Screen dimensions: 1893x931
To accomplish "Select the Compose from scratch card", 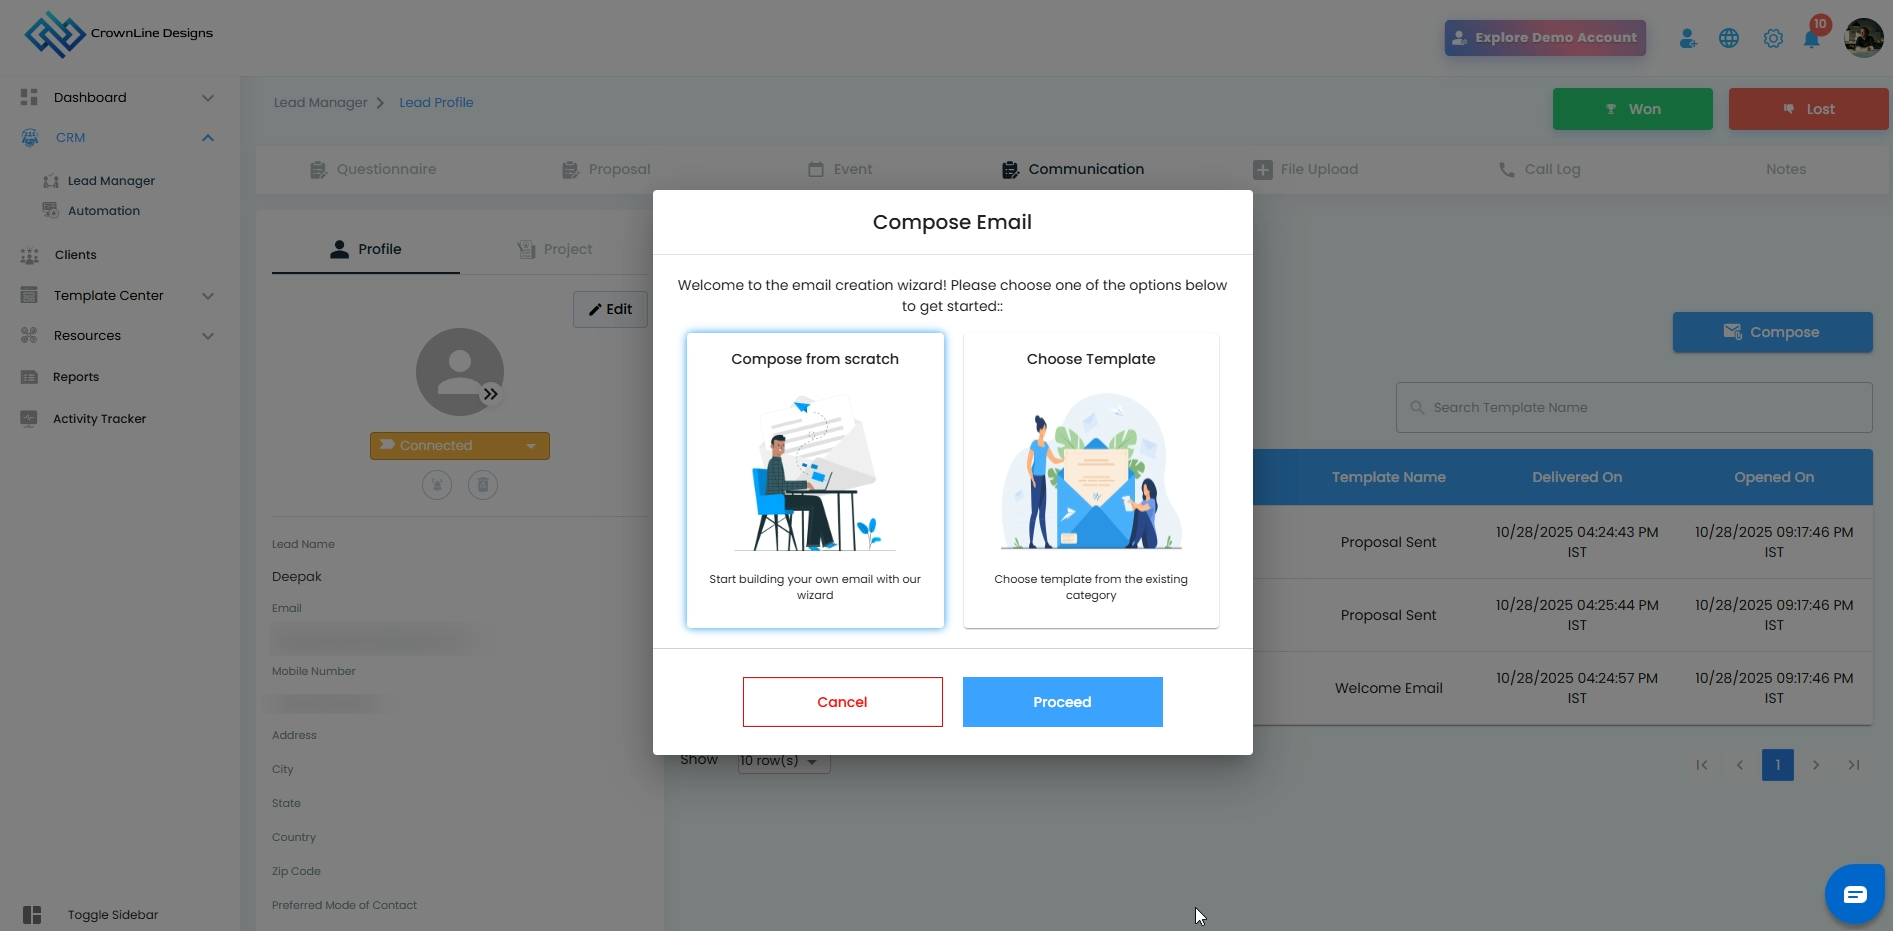I will 815,480.
